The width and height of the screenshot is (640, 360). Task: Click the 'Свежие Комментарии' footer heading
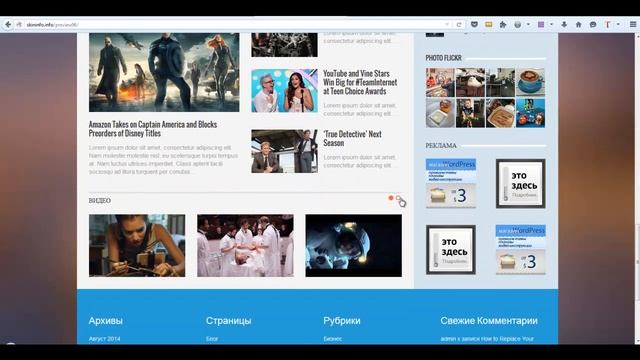click(x=489, y=321)
